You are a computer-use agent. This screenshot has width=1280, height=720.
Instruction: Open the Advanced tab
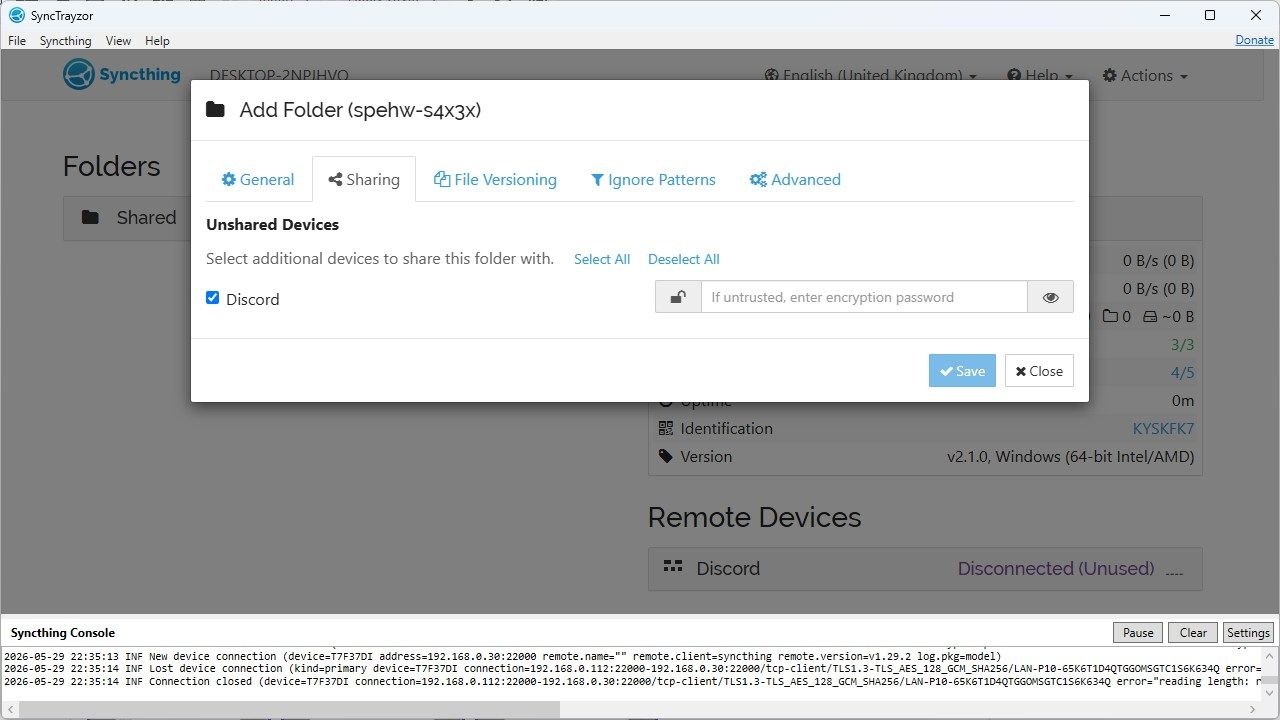[x=795, y=180]
